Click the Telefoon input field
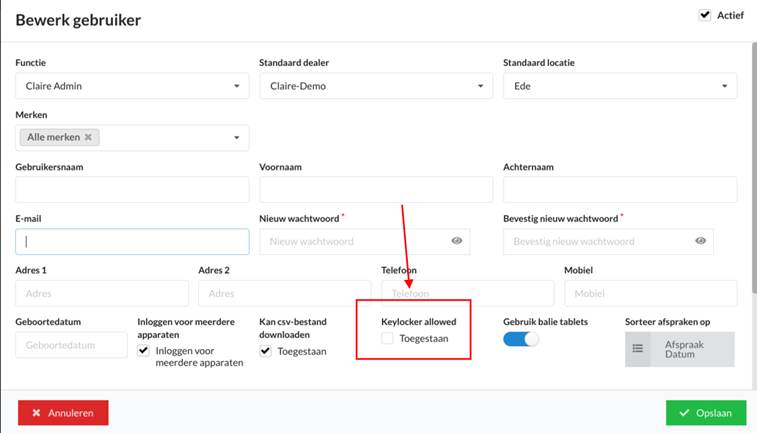Screen dimensions: 757x433 point(468,293)
